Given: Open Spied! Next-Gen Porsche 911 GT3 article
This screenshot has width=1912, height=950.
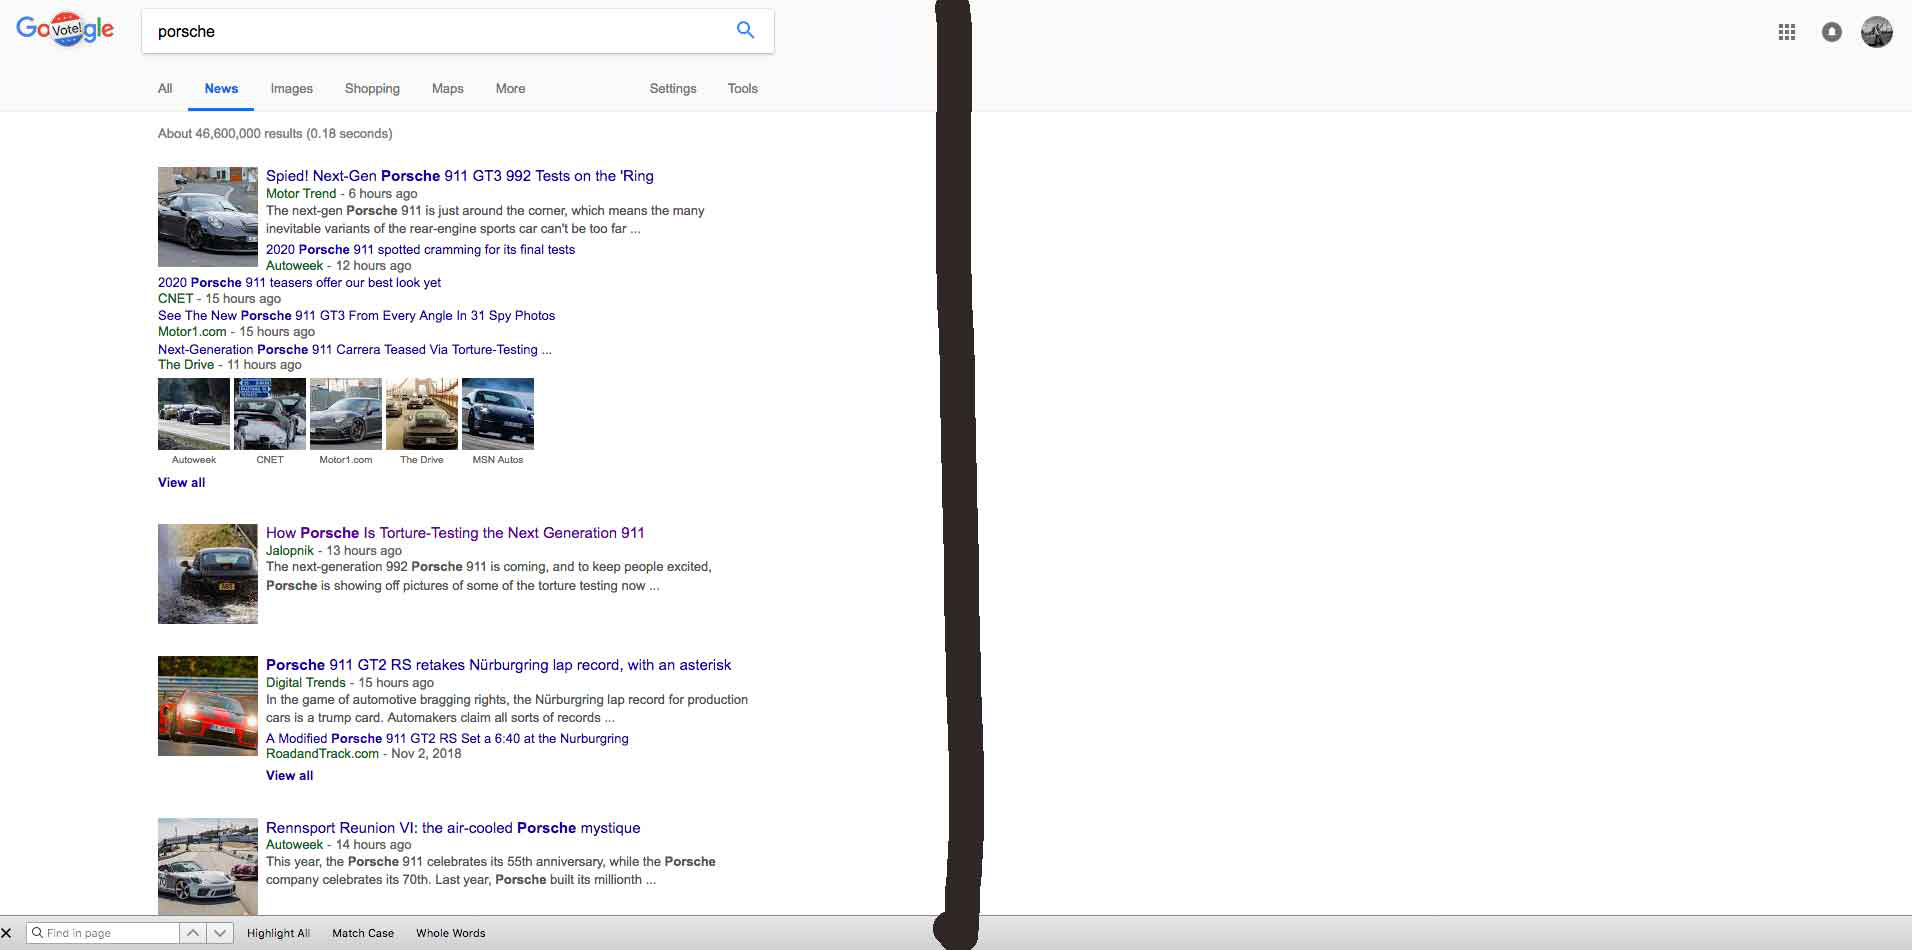Looking at the screenshot, I should 460,176.
